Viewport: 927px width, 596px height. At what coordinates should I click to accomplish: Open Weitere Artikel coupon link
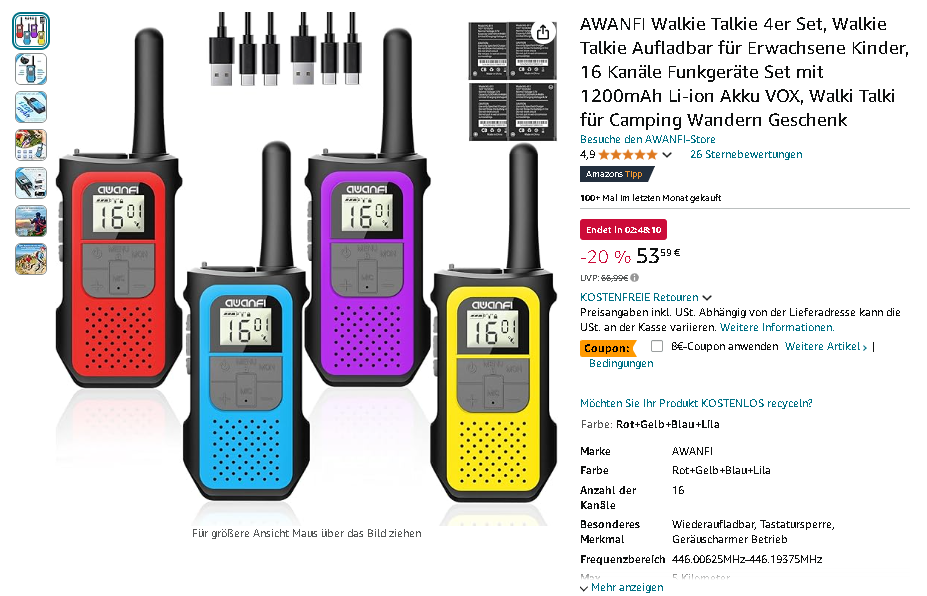click(826, 346)
